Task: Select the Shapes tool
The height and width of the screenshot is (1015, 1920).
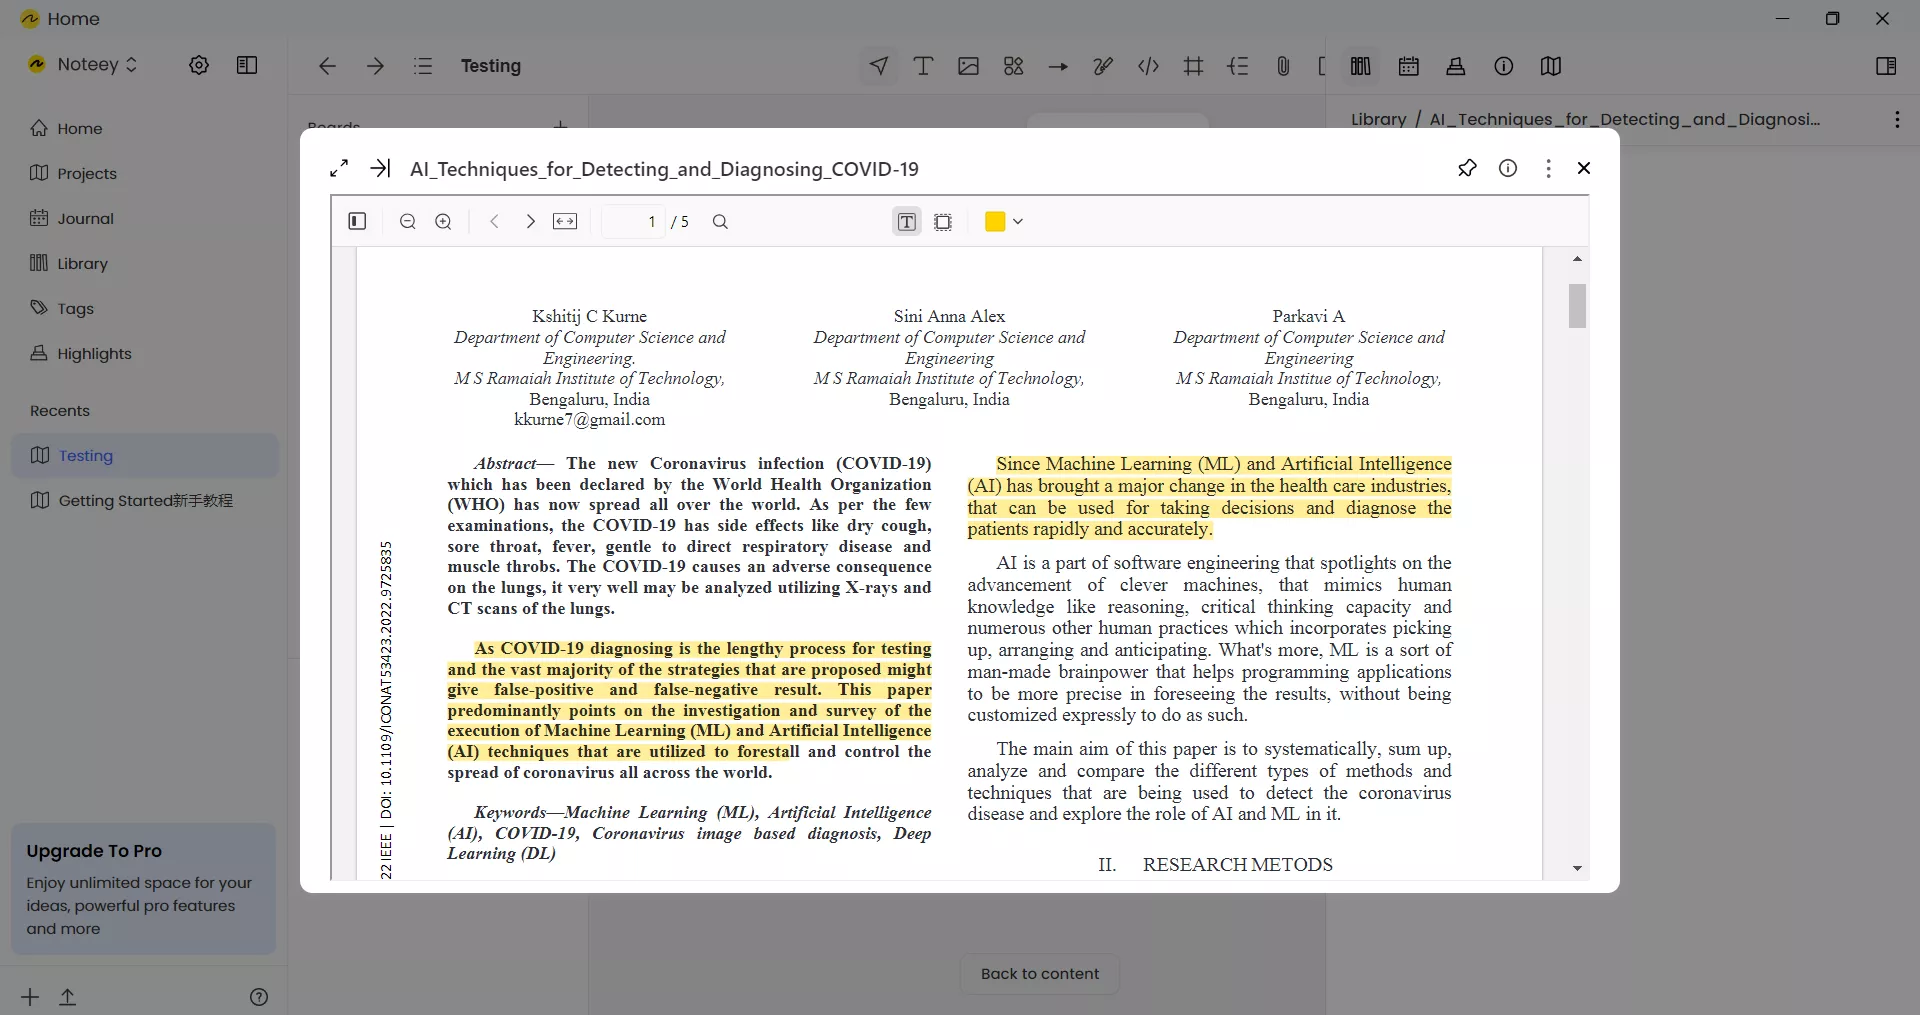Action: pyautogui.click(x=1013, y=66)
